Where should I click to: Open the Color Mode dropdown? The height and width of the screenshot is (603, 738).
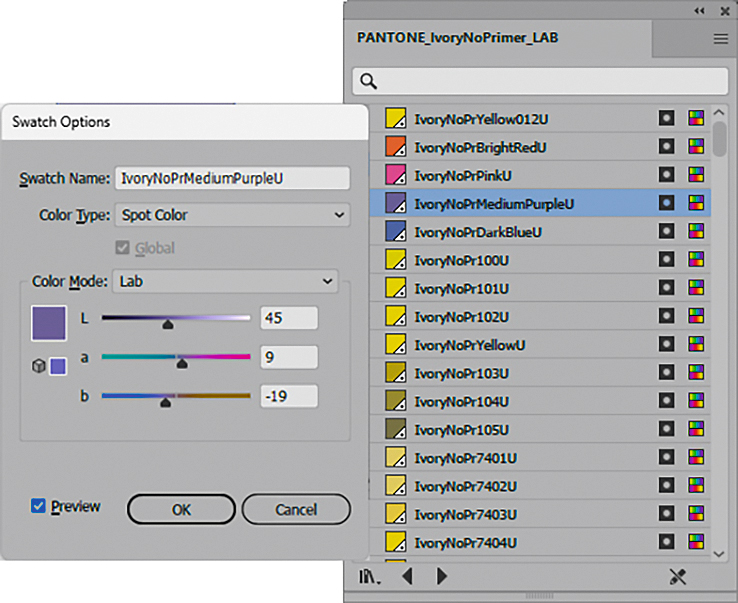(x=225, y=281)
